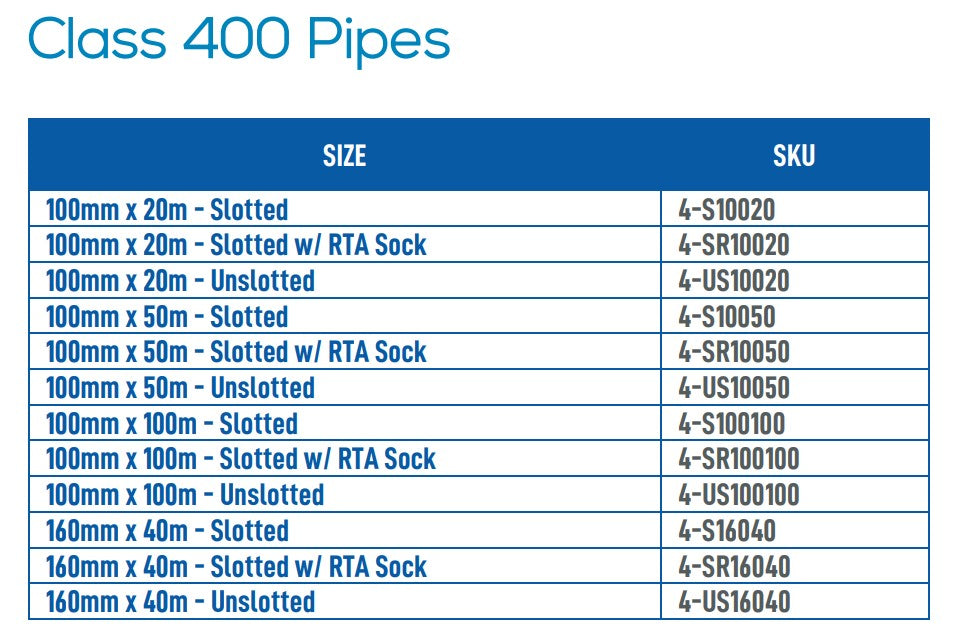This screenshot has width=953, height=640.
Task: Select the SKU column header
Action: (794, 155)
